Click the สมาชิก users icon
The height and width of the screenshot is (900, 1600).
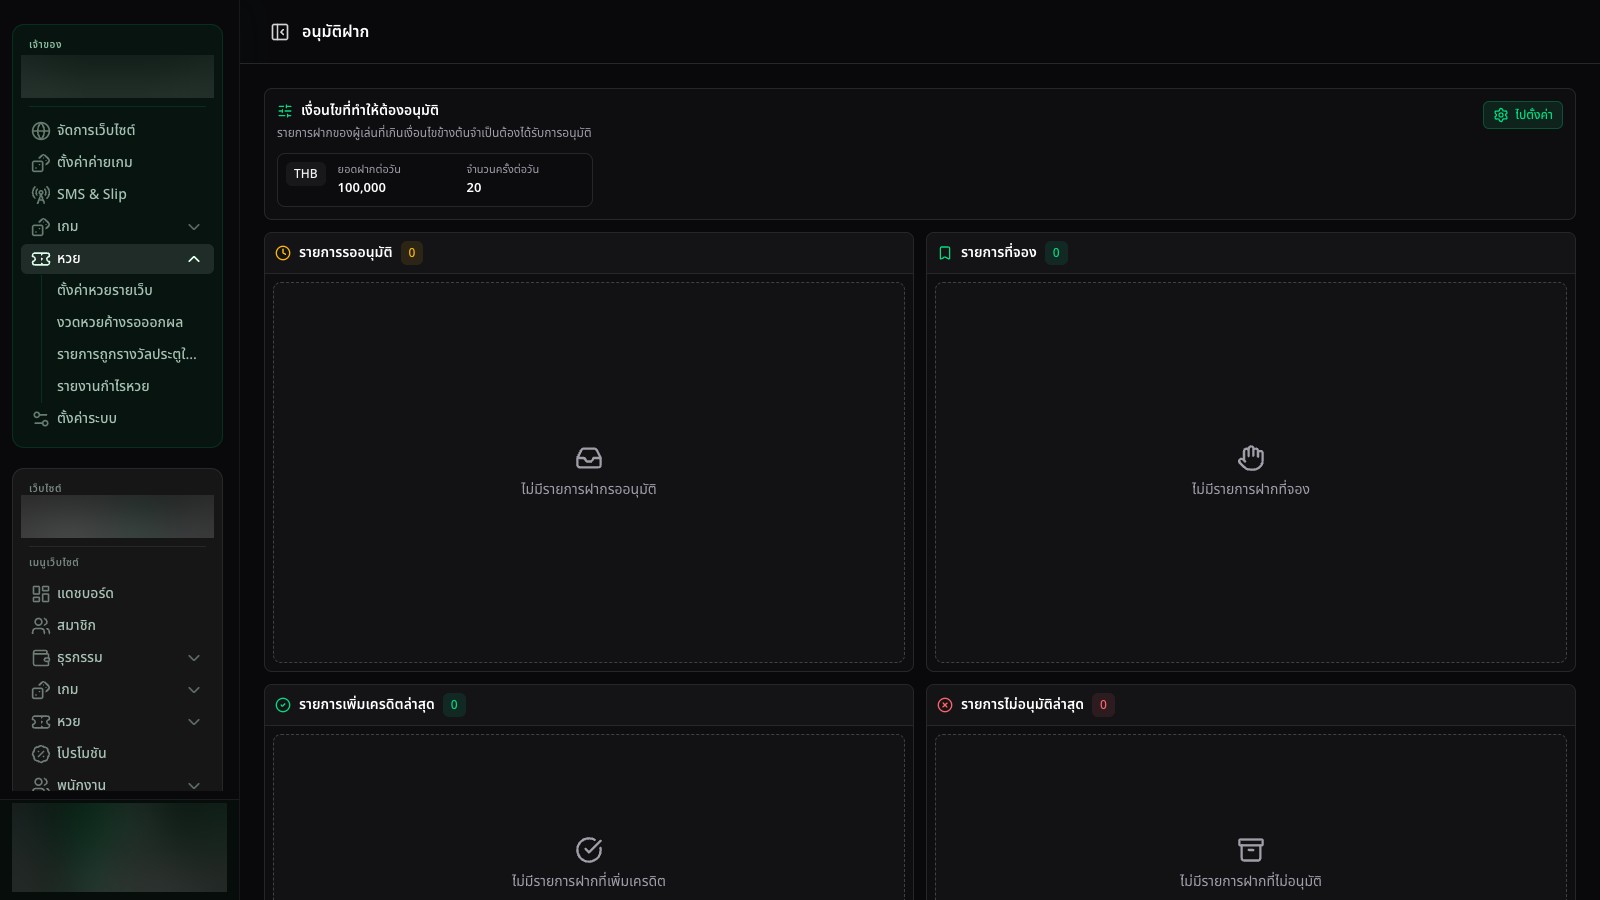point(41,626)
